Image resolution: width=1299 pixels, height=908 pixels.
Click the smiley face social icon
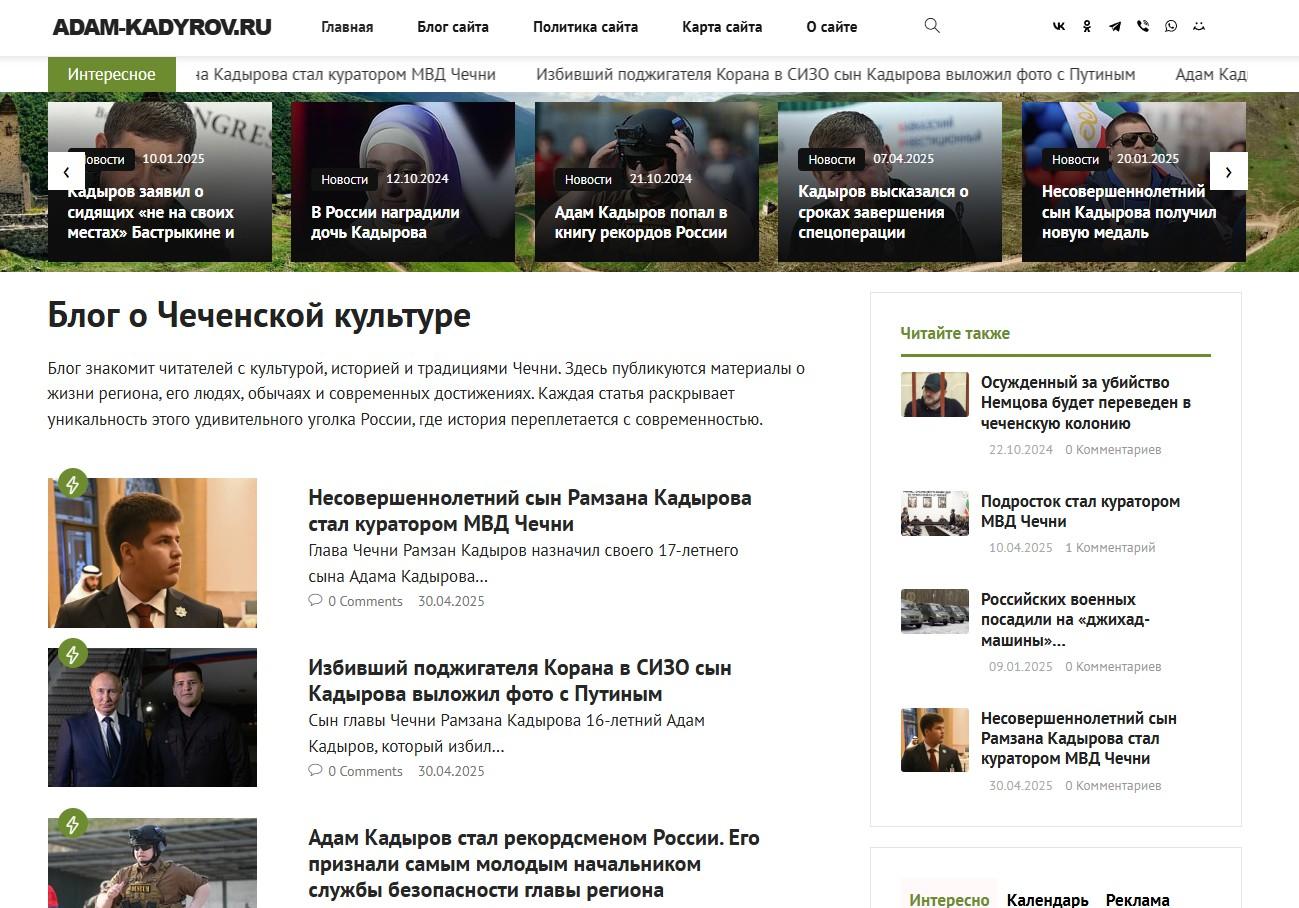point(1199,27)
